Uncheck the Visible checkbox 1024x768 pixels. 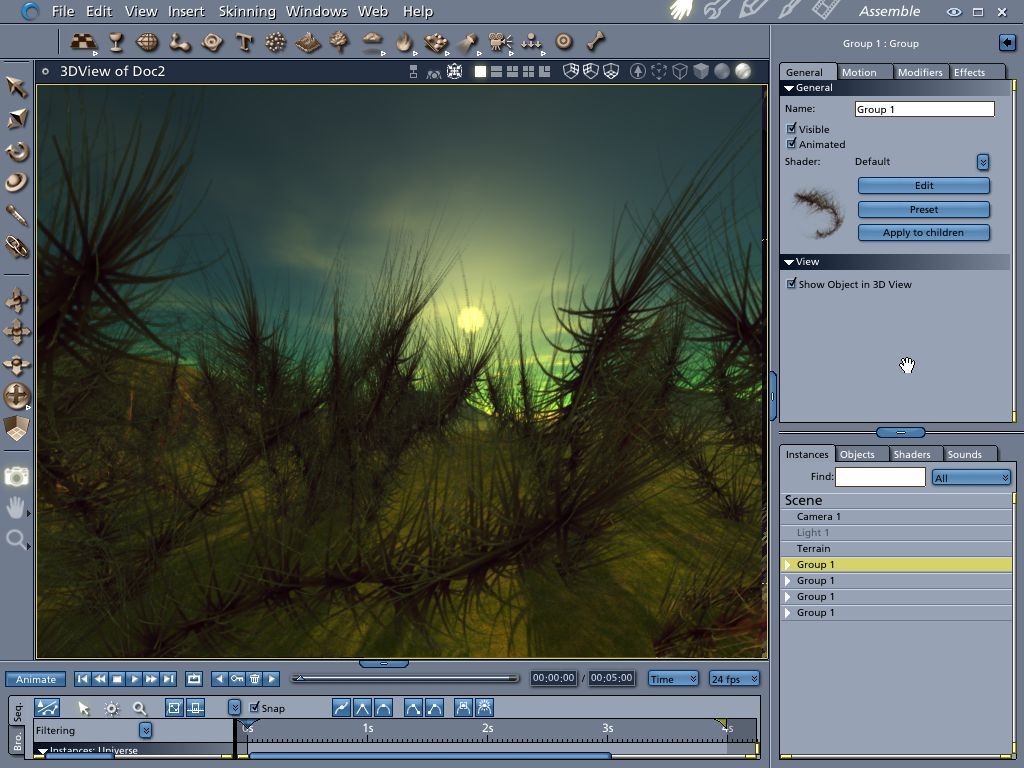[x=792, y=129]
